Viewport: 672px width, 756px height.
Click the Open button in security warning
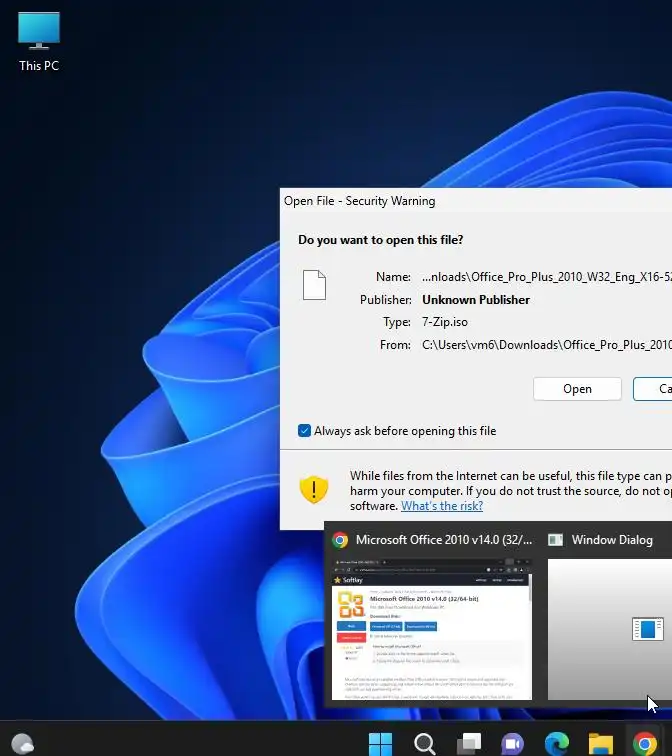[577, 389]
